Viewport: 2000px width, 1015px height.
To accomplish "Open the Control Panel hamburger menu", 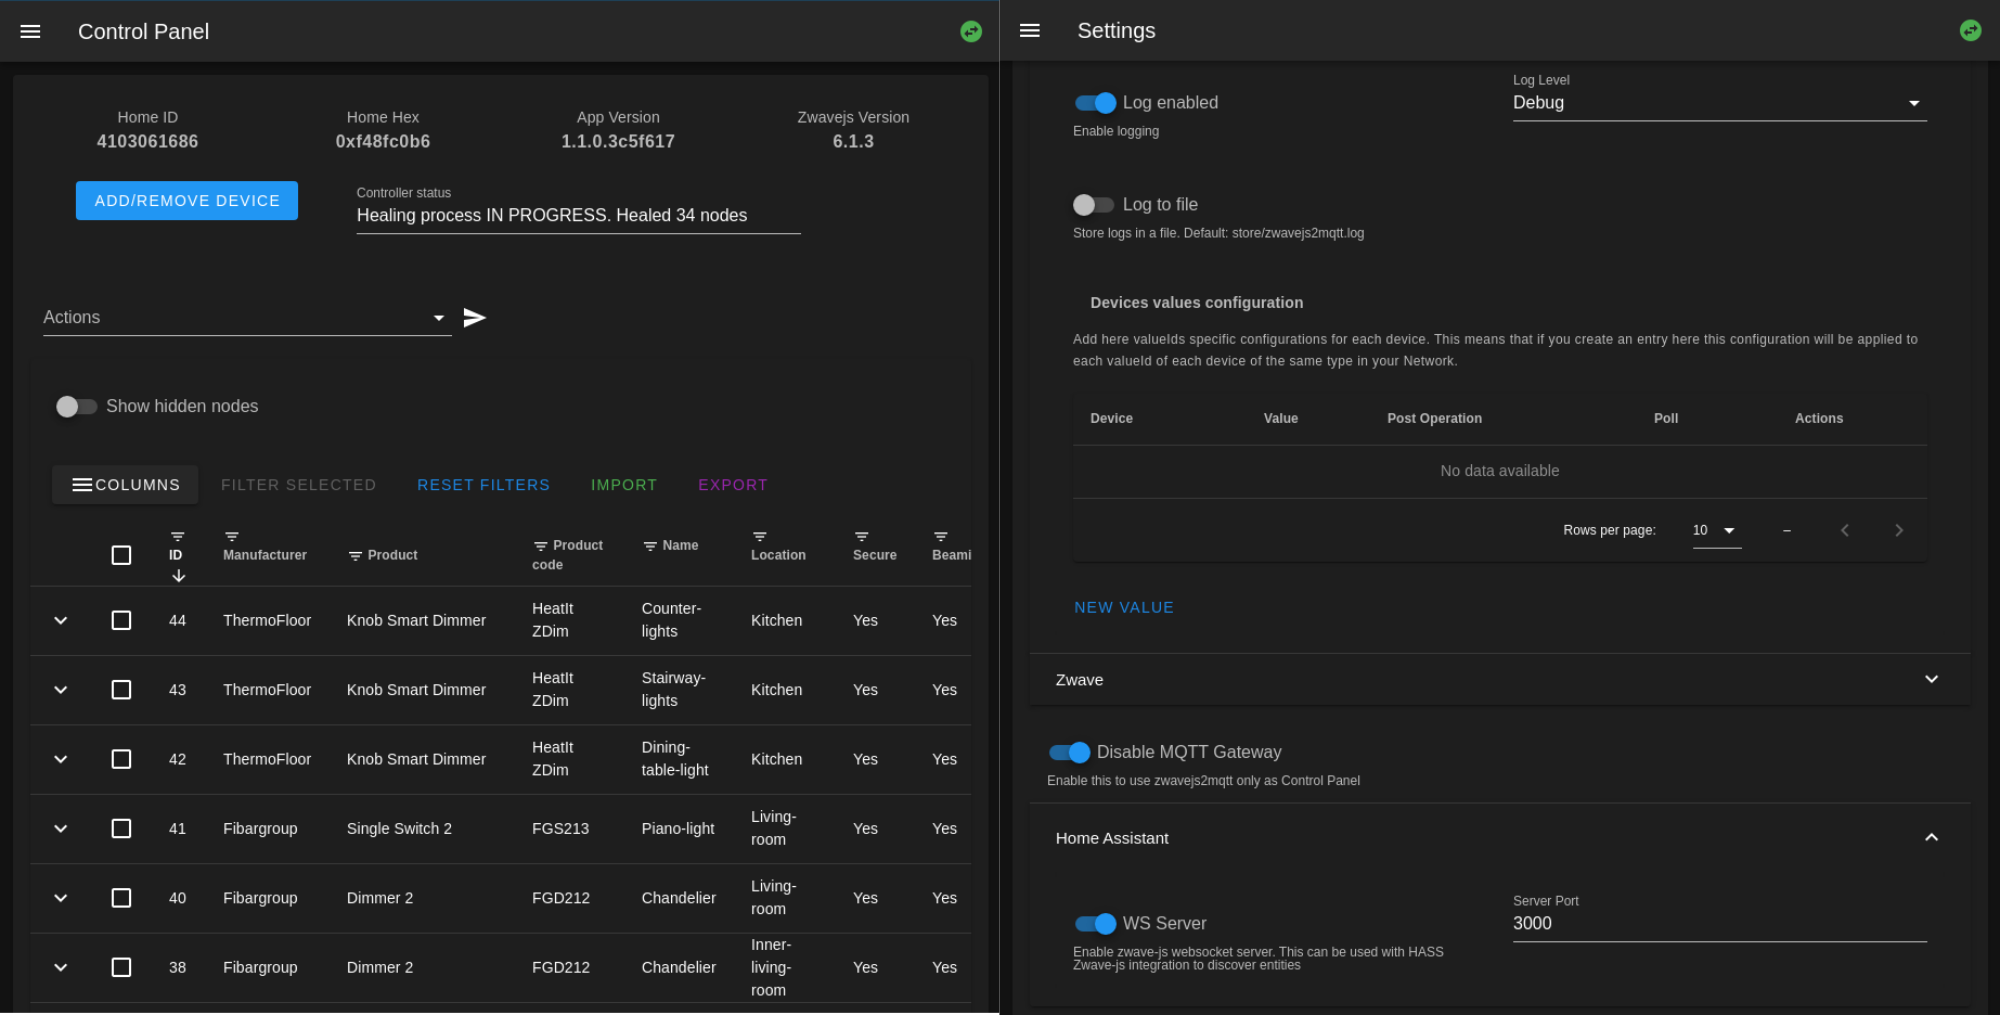I will (x=31, y=31).
